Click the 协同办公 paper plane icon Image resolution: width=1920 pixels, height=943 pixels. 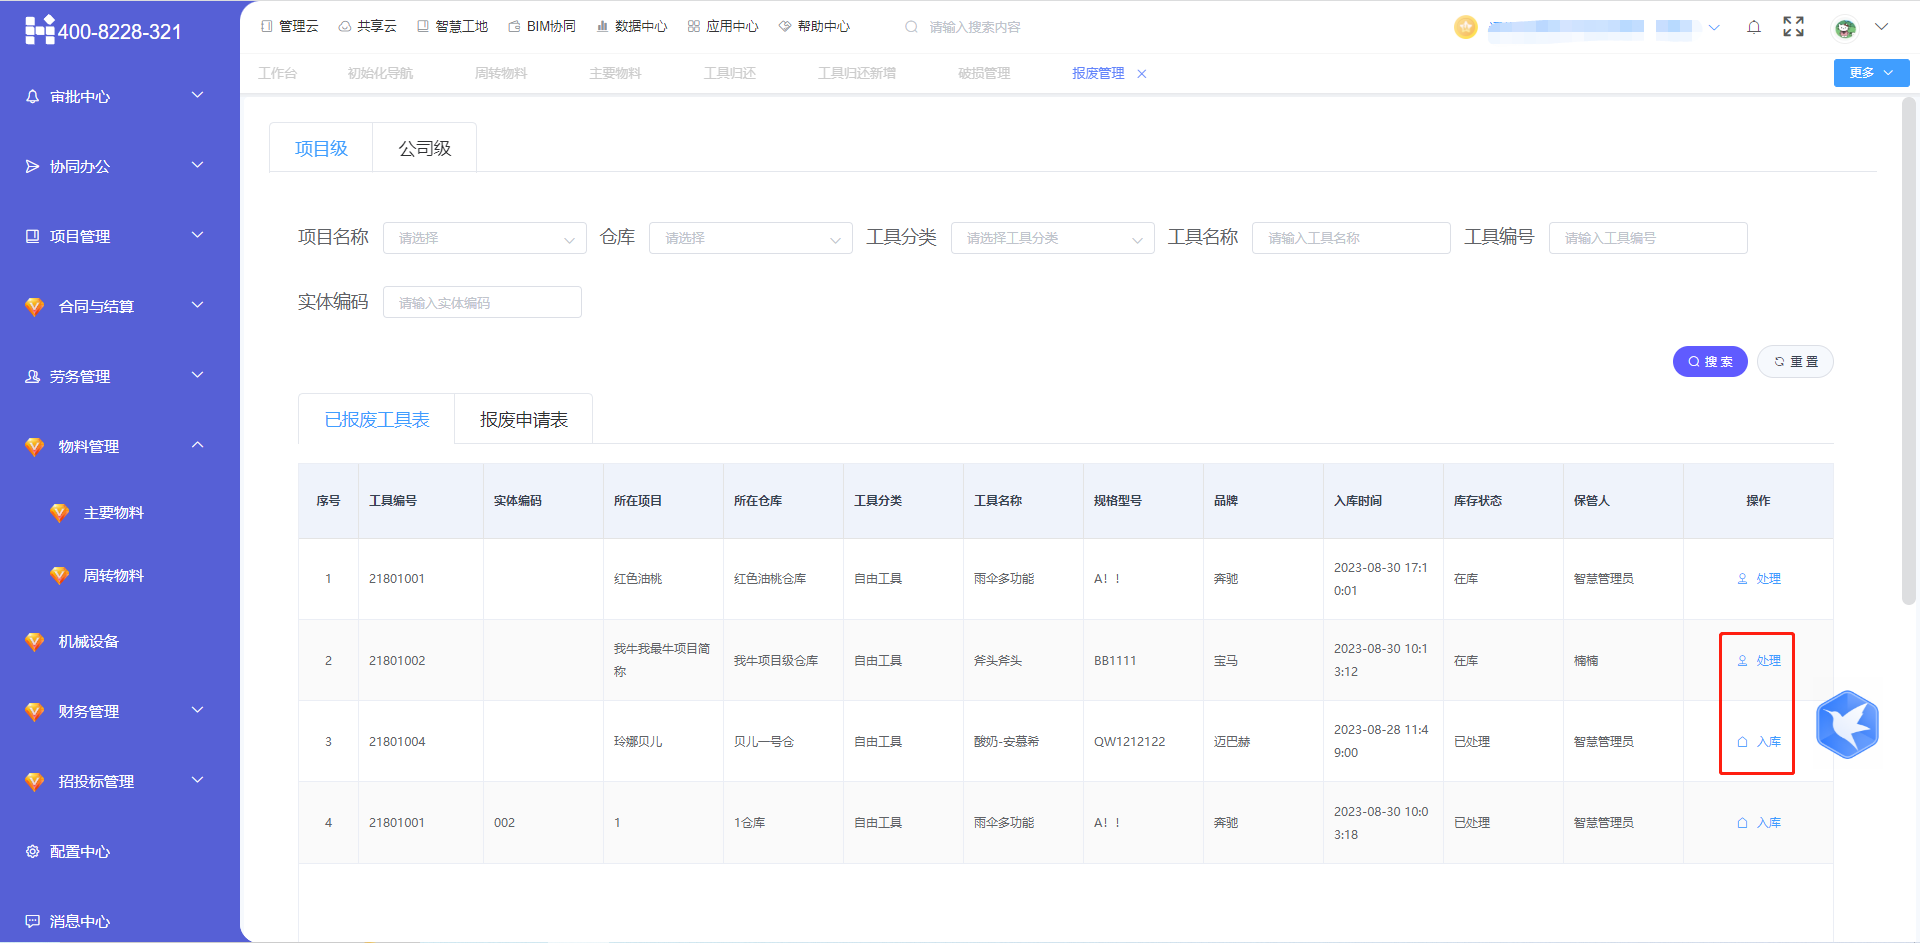(32, 167)
